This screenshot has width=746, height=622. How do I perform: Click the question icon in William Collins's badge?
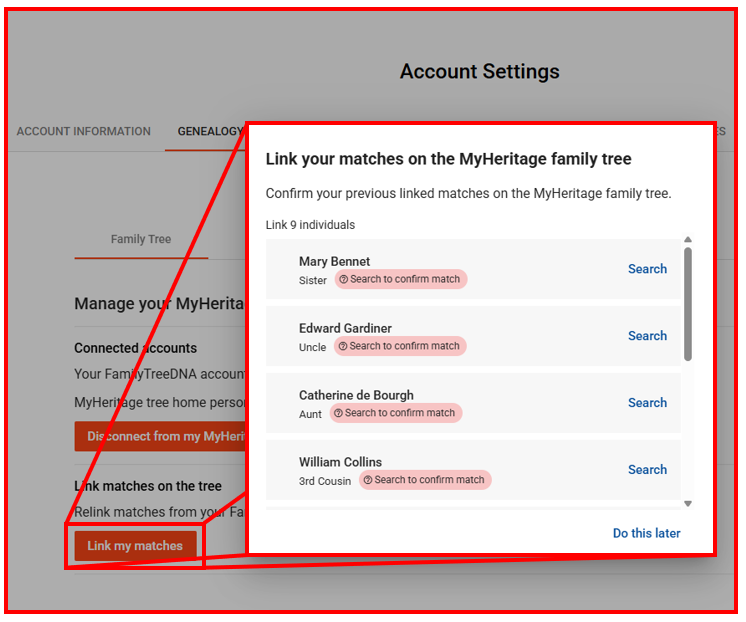[x=368, y=480]
